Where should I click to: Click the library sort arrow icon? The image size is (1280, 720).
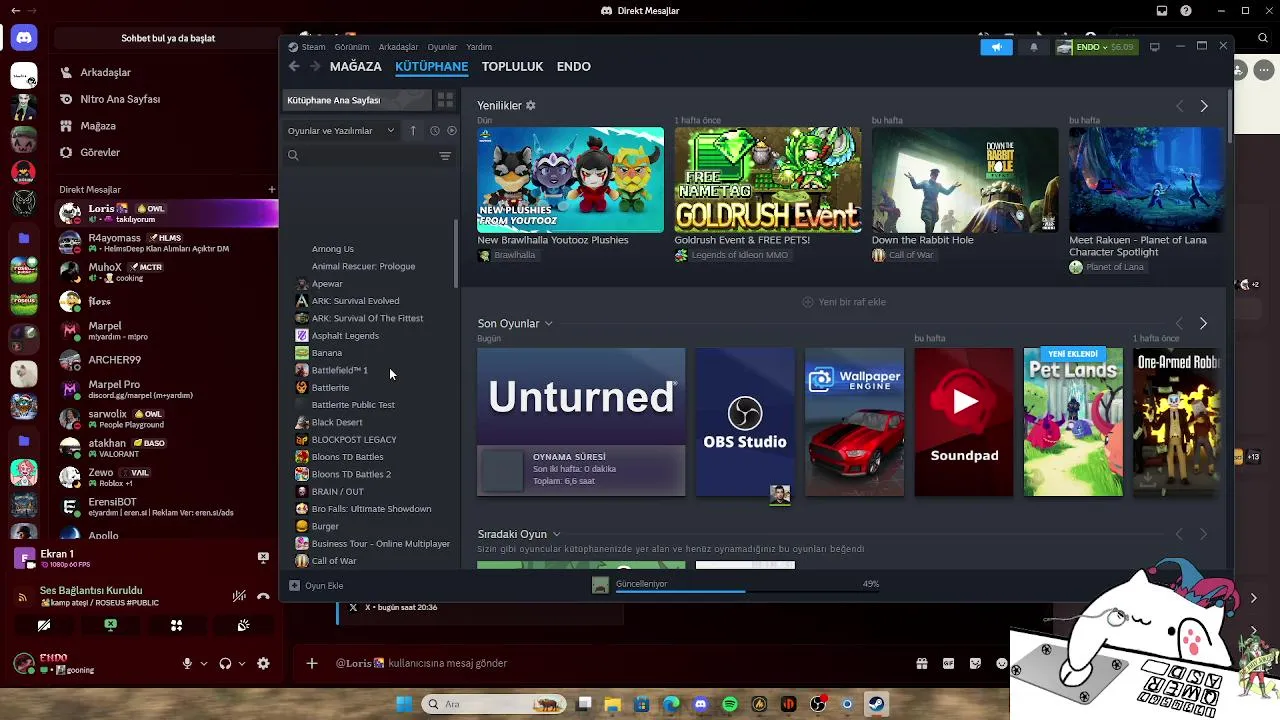[x=412, y=130]
